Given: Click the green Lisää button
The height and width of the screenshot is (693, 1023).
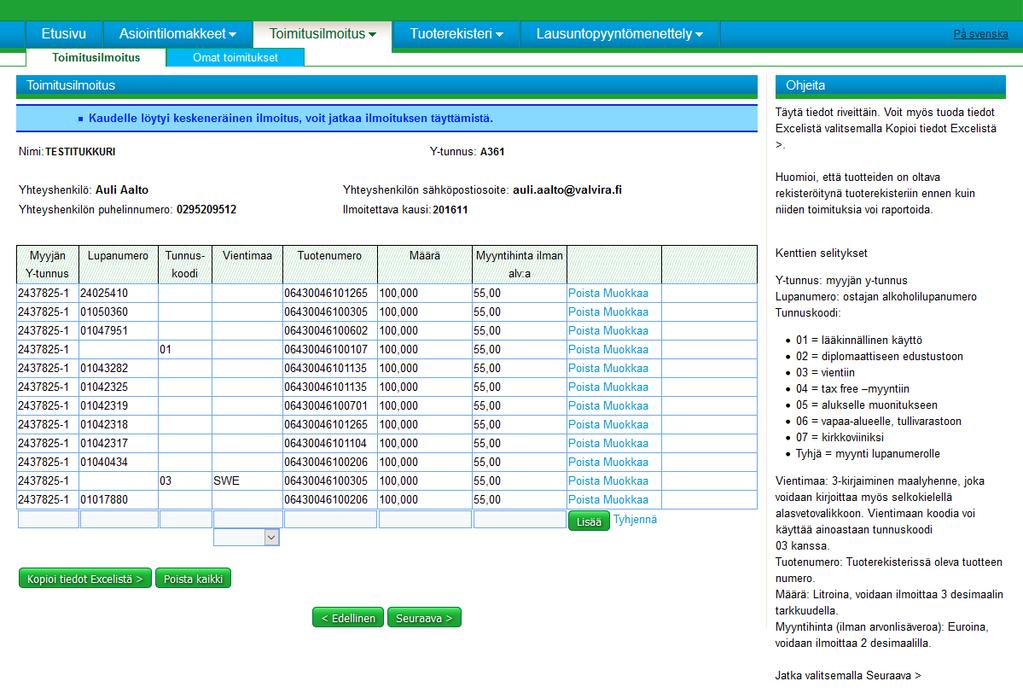Looking at the screenshot, I should coord(588,521).
